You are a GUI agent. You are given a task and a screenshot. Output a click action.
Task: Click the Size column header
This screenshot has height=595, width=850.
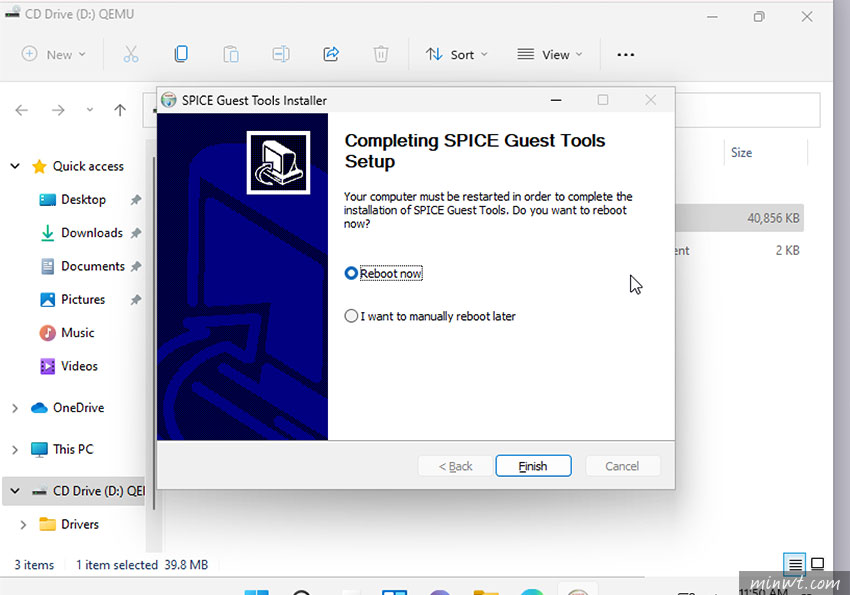point(741,152)
